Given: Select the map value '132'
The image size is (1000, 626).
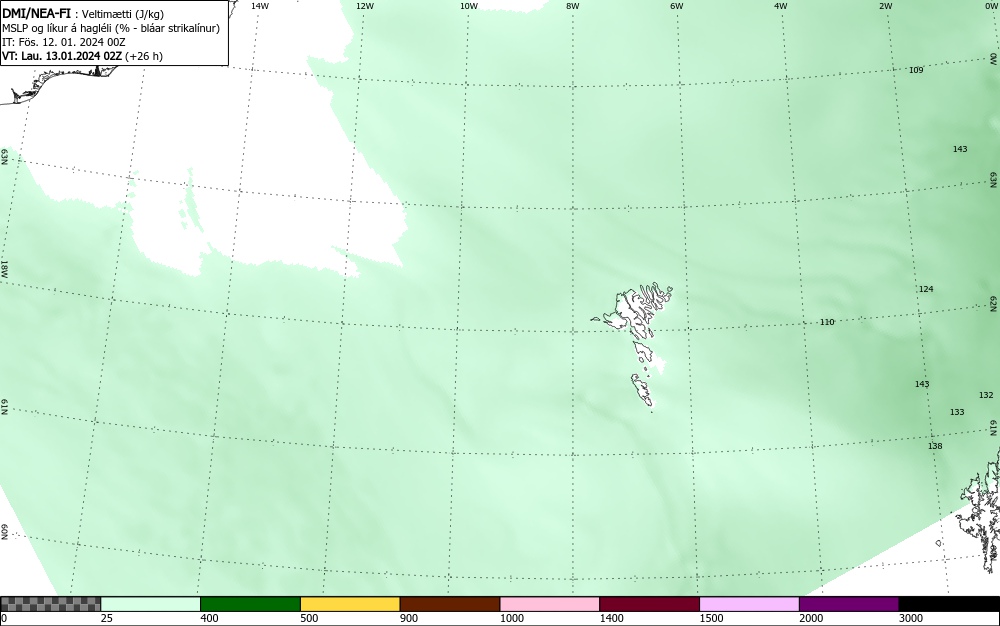Looking at the screenshot, I should [x=986, y=395].
